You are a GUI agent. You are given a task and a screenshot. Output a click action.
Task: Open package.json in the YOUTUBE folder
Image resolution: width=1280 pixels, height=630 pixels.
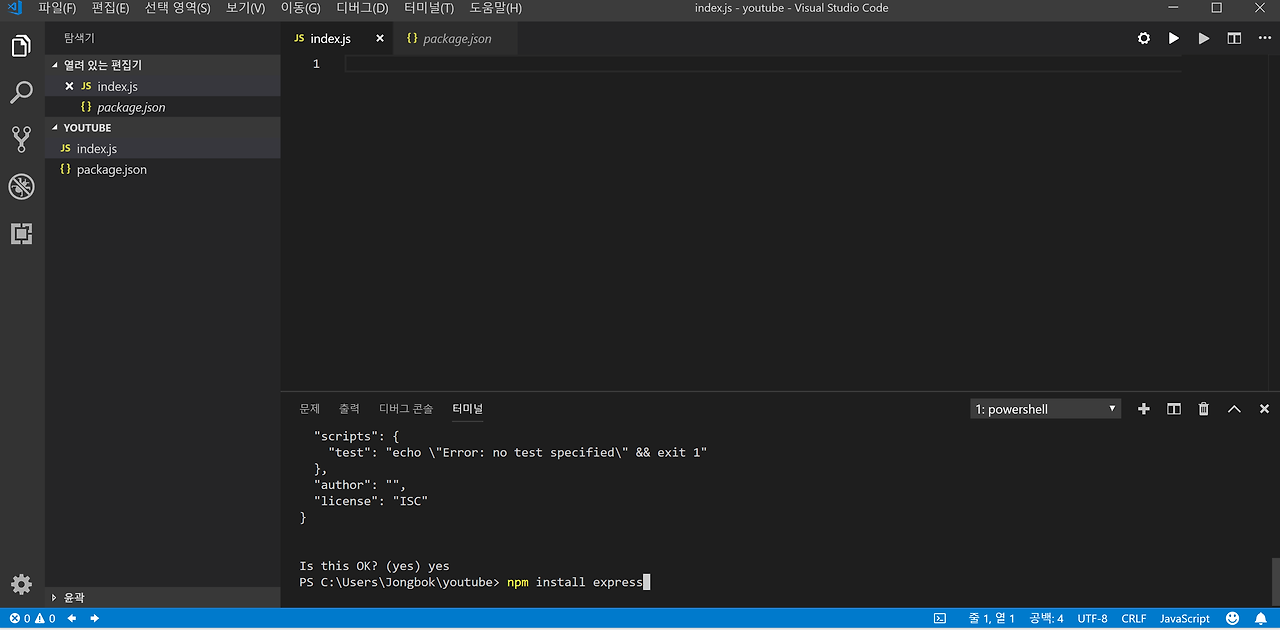click(x=163, y=170)
